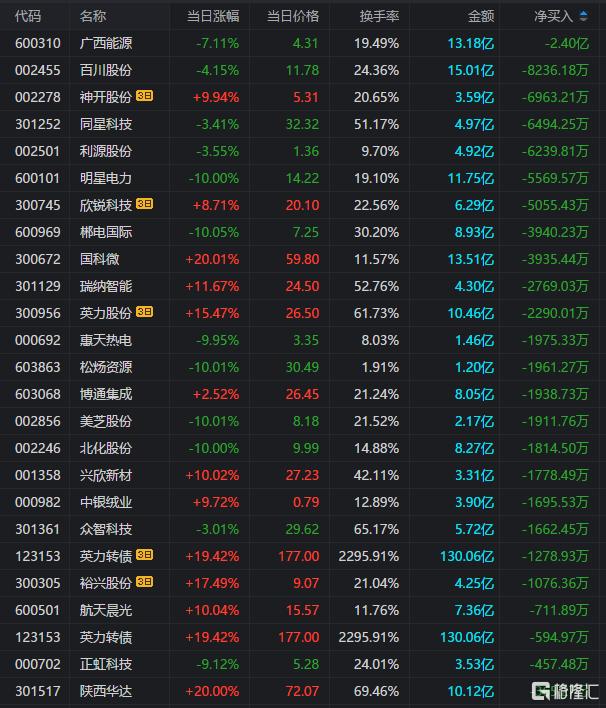Image resolution: width=606 pixels, height=708 pixels.
Task: Select stock code 600310
Action: pos(37,43)
